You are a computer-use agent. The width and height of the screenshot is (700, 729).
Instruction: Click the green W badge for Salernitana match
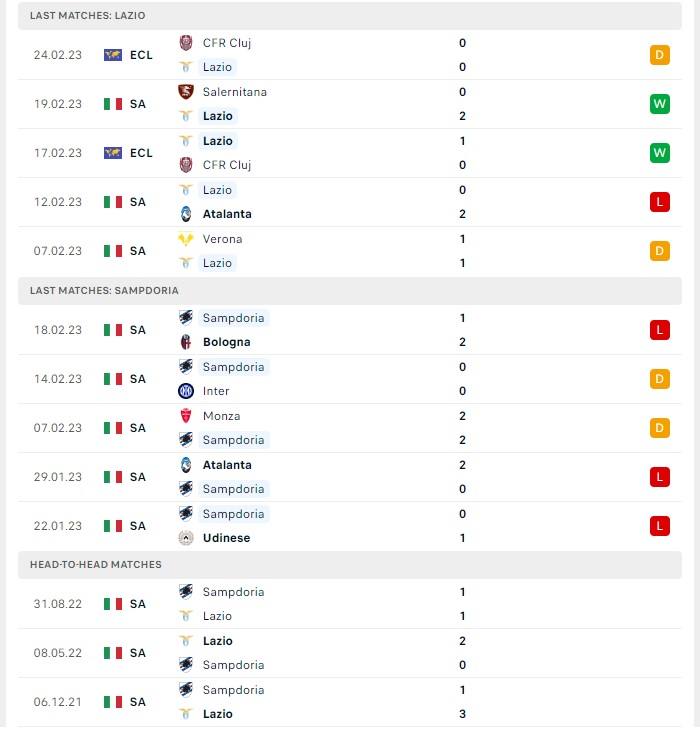pos(660,104)
